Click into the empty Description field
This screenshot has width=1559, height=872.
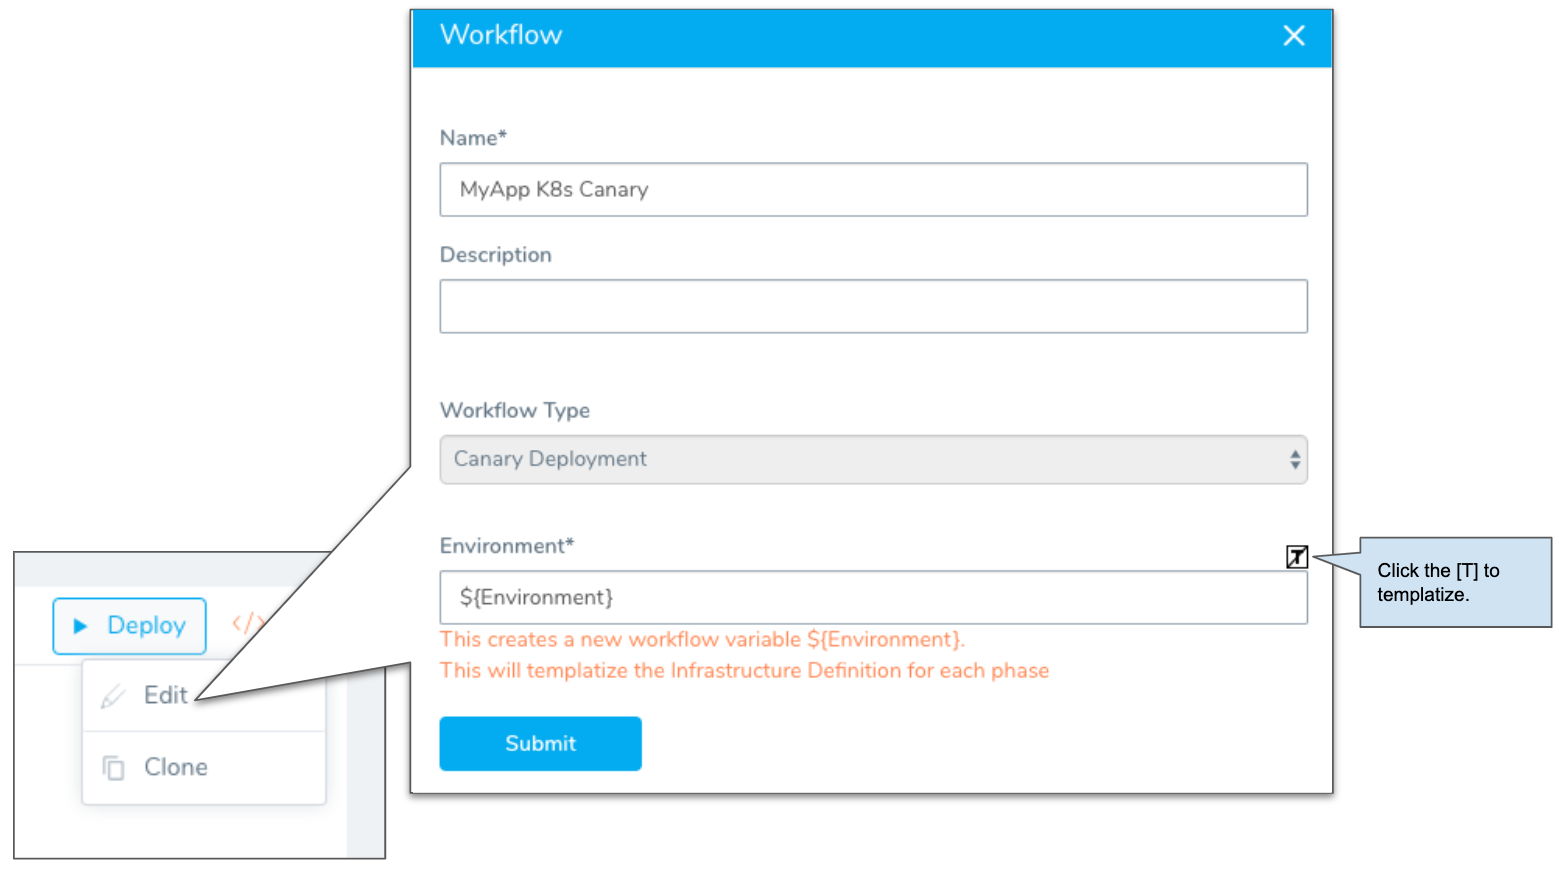pyautogui.click(x=873, y=306)
